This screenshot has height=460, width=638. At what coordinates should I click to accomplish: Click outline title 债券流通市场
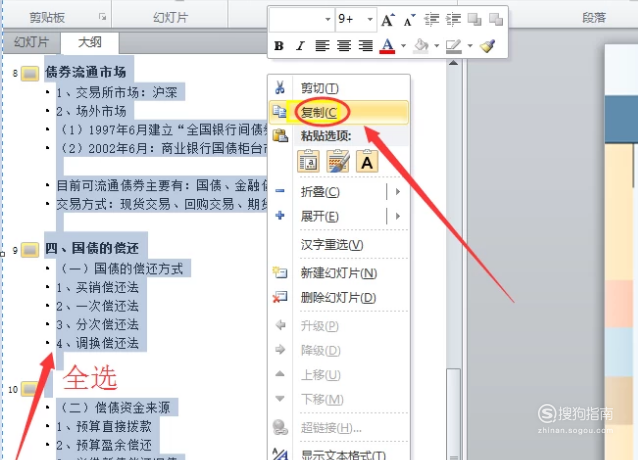click(85, 72)
